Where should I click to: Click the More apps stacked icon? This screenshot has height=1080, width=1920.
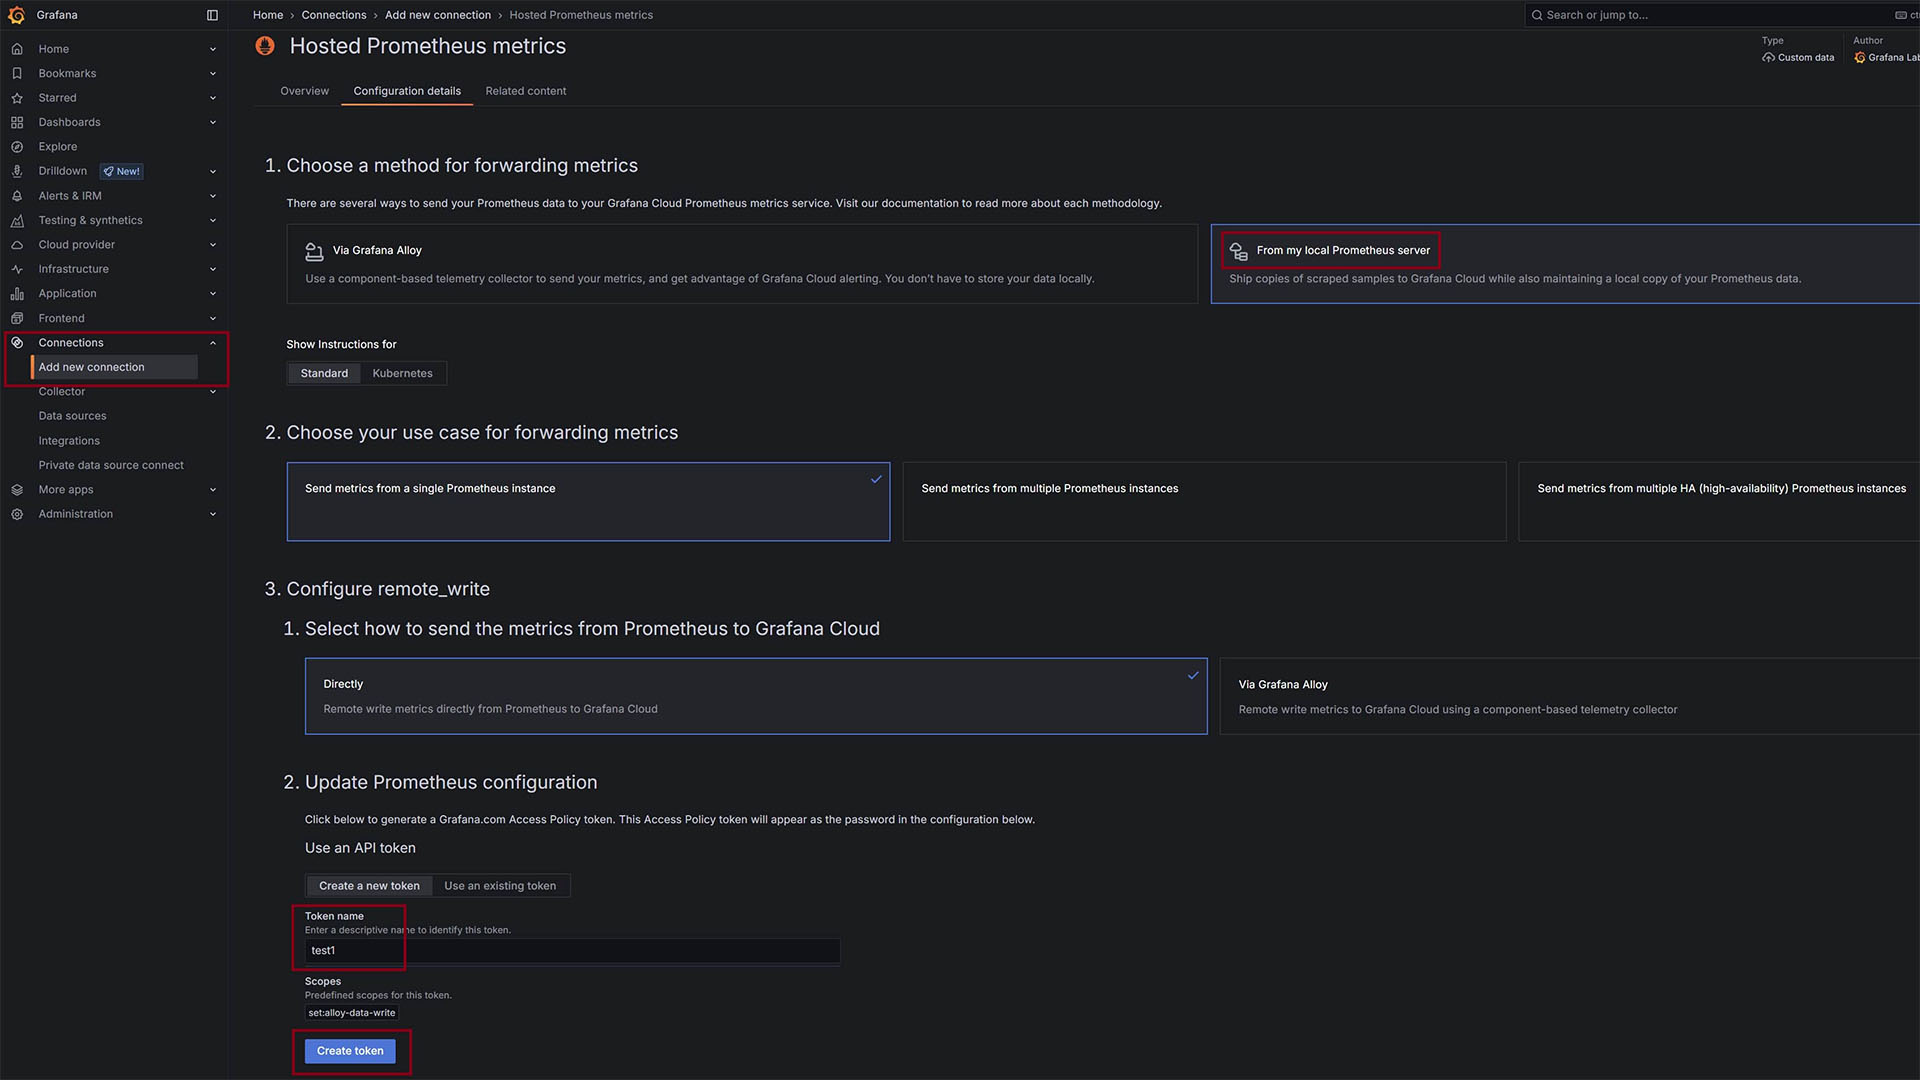[17, 489]
